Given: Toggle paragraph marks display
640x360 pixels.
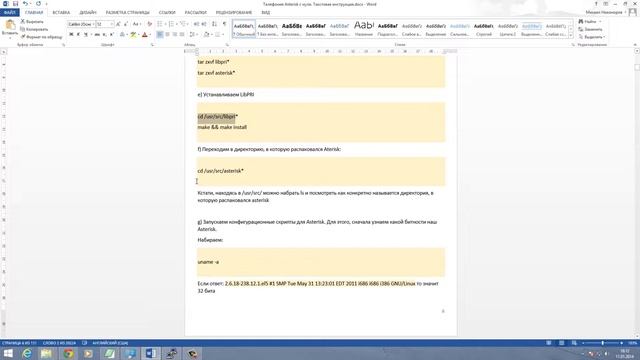Looking at the screenshot, I should click(224, 24).
